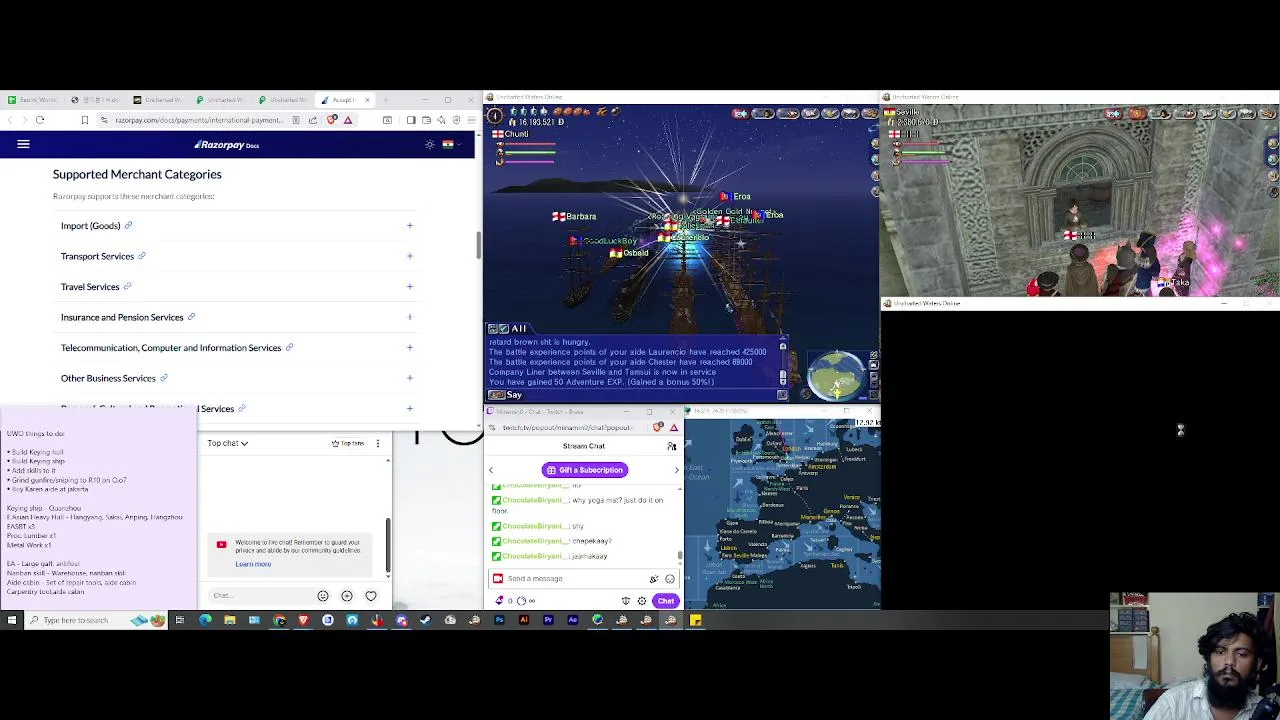Open the Twitch mod shield icon
The height and width of the screenshot is (720, 1280).
[626, 601]
